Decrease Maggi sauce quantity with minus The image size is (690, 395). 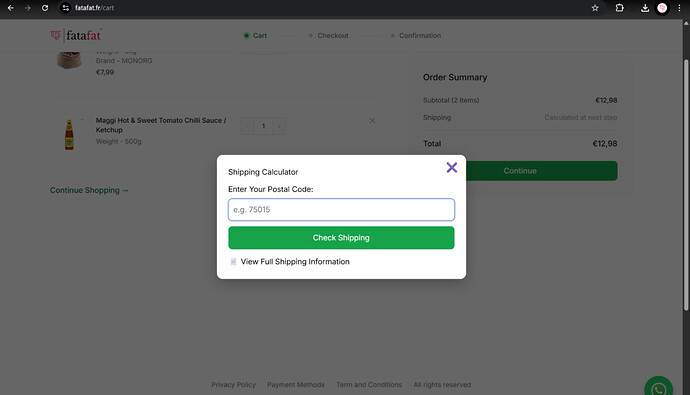[247, 126]
